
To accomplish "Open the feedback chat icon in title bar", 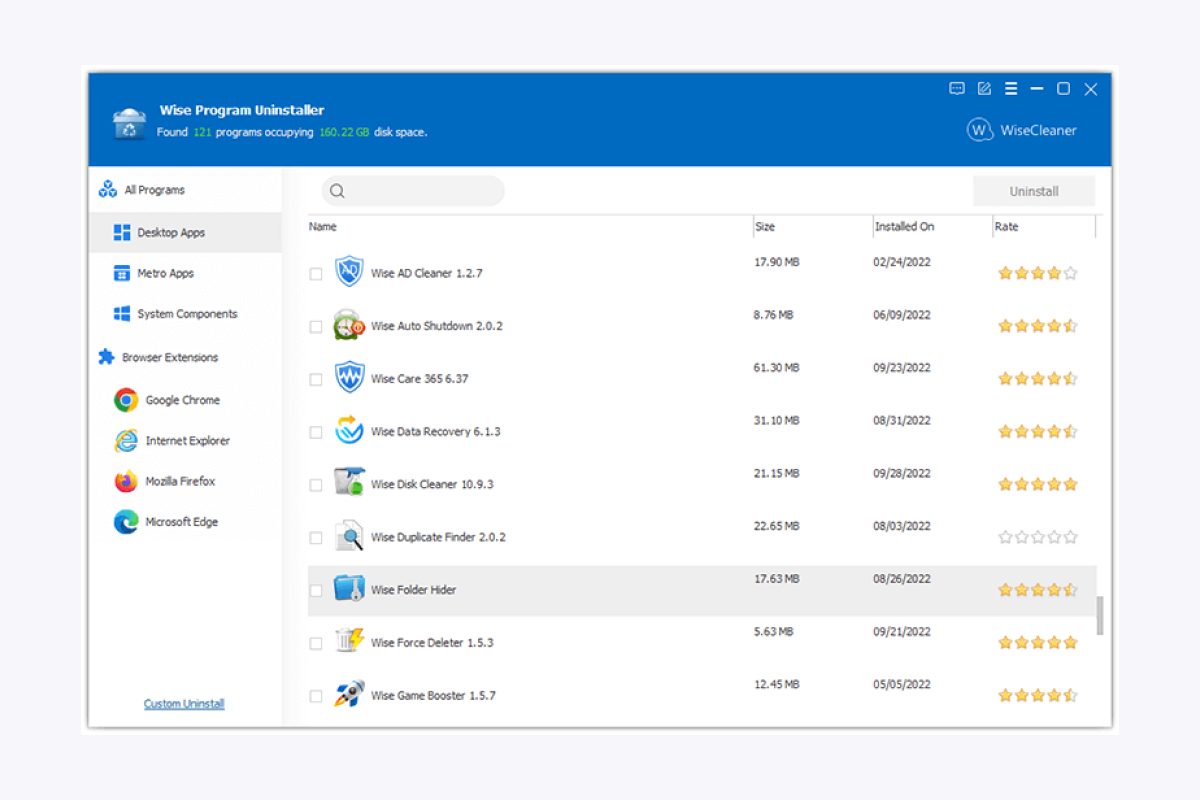I will coord(957,88).
